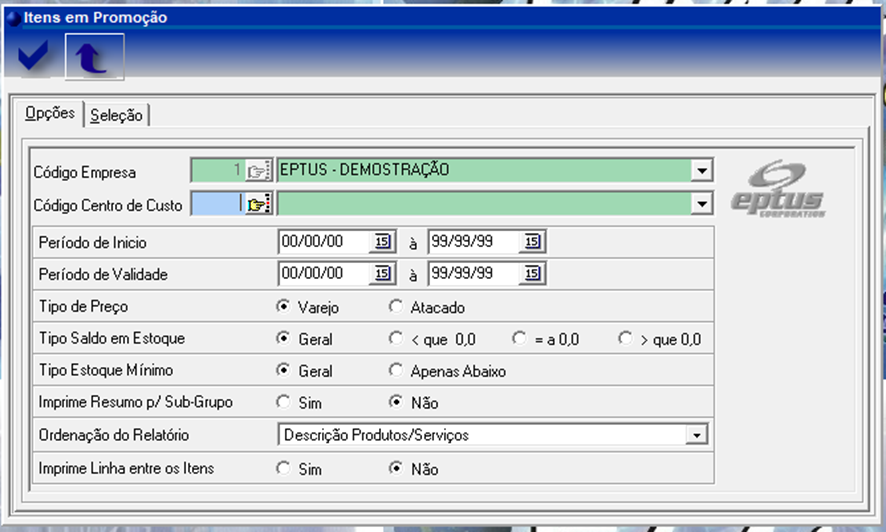This screenshot has width=886, height=532.
Task: Click the return arrow toolbar icon
Action: point(93,59)
